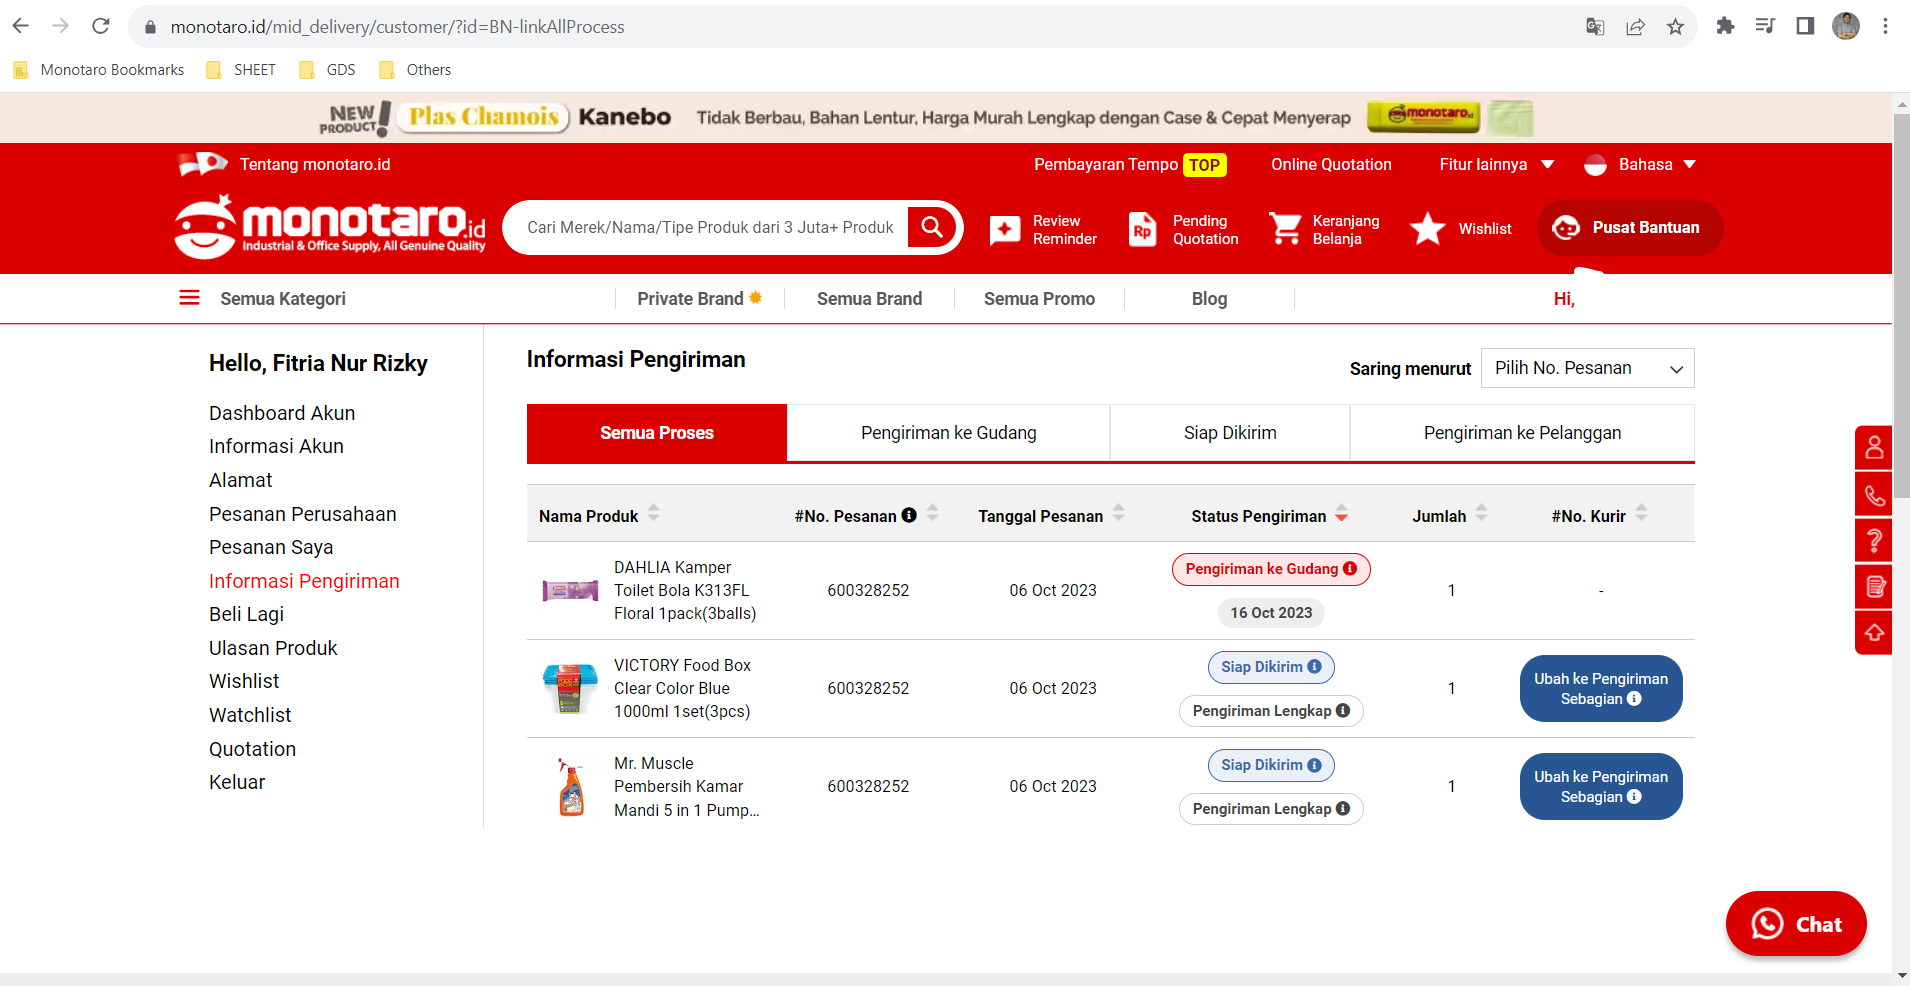The height and width of the screenshot is (986, 1910).
Task: Open Semua Brand menu item
Action: 869,298
